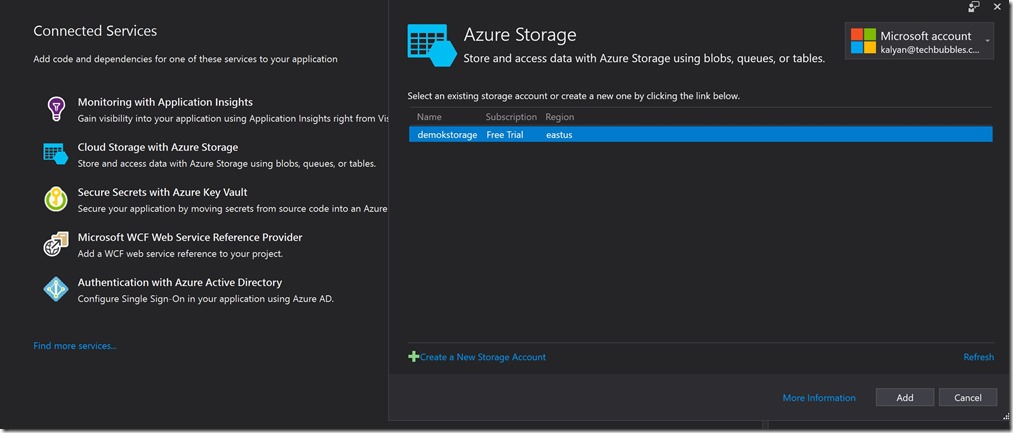
Task: Click the WCF Web Service Reference icon
Action: coord(56,245)
